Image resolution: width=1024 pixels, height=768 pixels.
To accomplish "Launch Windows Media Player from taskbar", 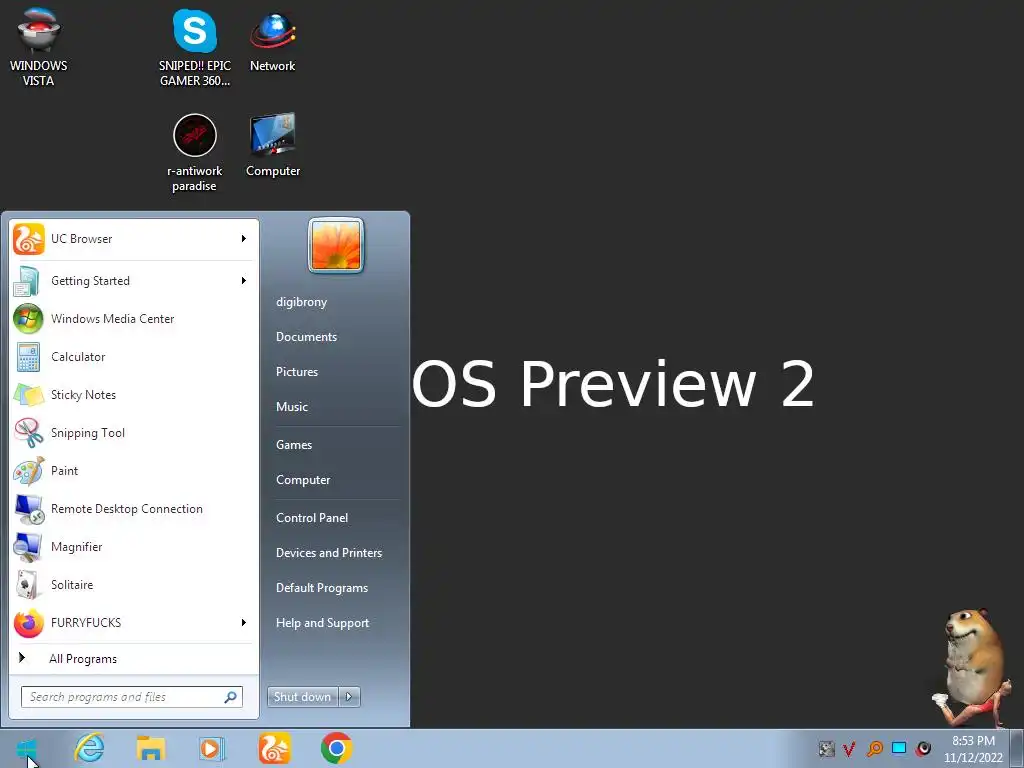I will tap(212, 748).
